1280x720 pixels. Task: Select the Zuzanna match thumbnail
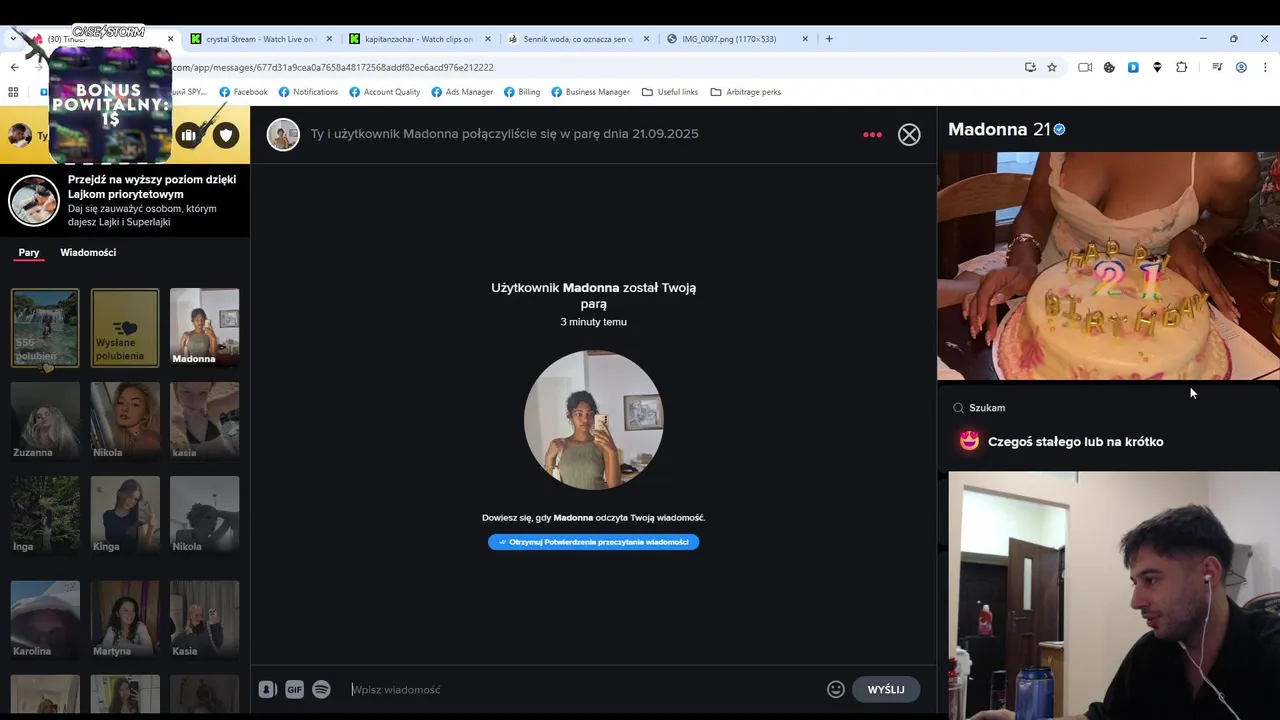pos(45,421)
